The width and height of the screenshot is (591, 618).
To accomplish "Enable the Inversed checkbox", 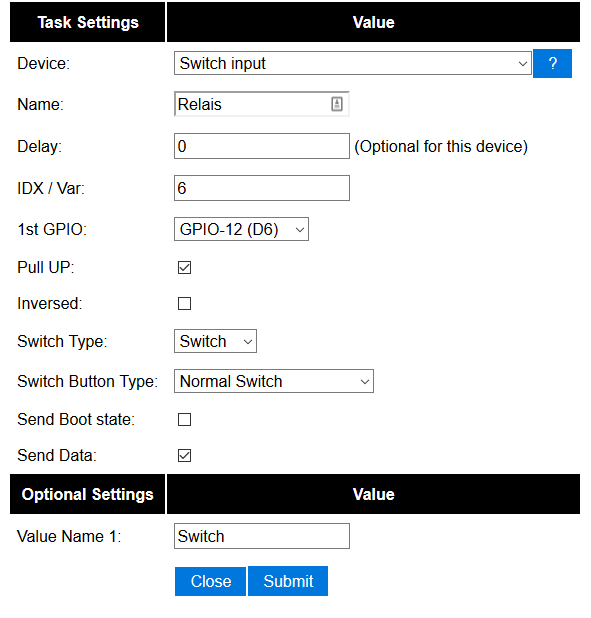I will pyautogui.click(x=185, y=303).
